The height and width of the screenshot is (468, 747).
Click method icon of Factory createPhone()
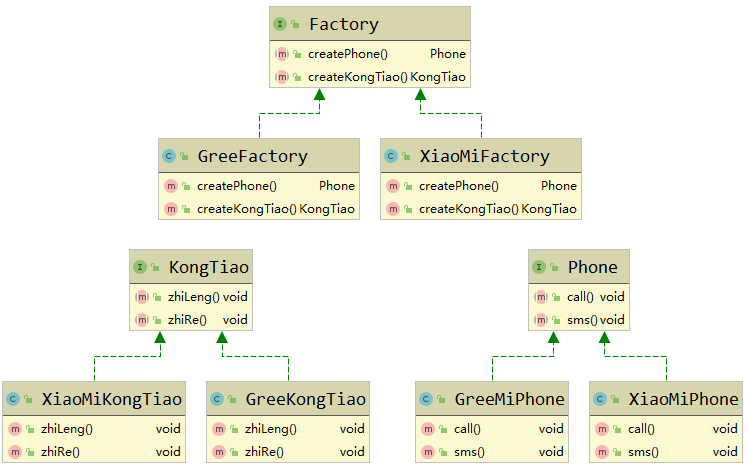[x=282, y=54]
